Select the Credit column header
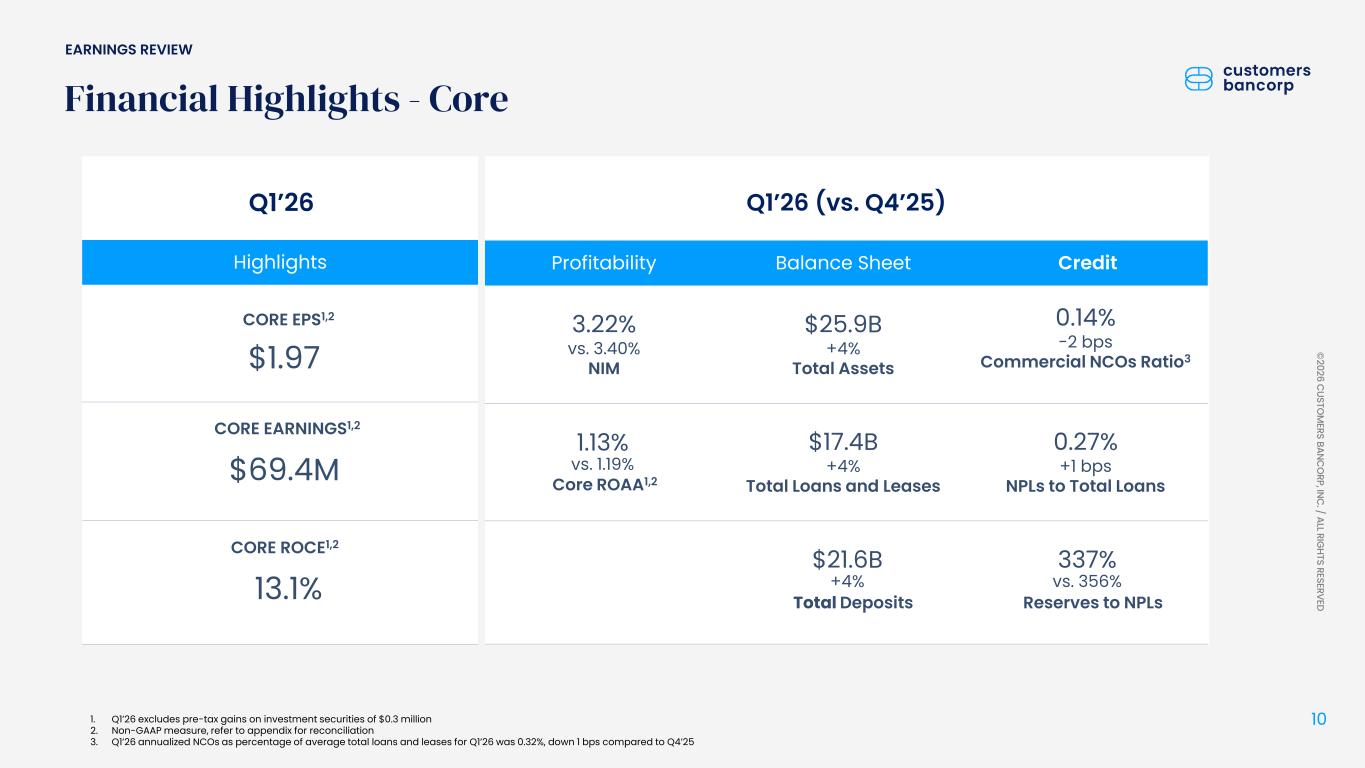Image resolution: width=1365 pixels, height=768 pixels. tap(1085, 263)
